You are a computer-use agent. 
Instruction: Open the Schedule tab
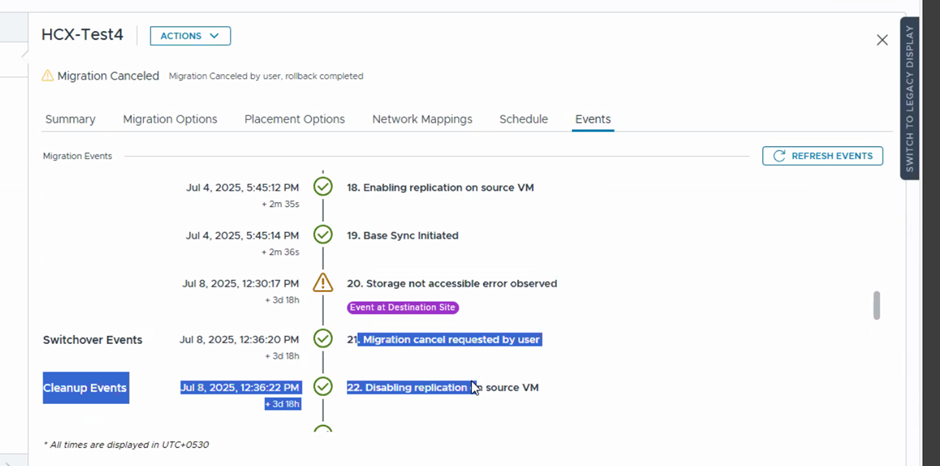(523, 119)
